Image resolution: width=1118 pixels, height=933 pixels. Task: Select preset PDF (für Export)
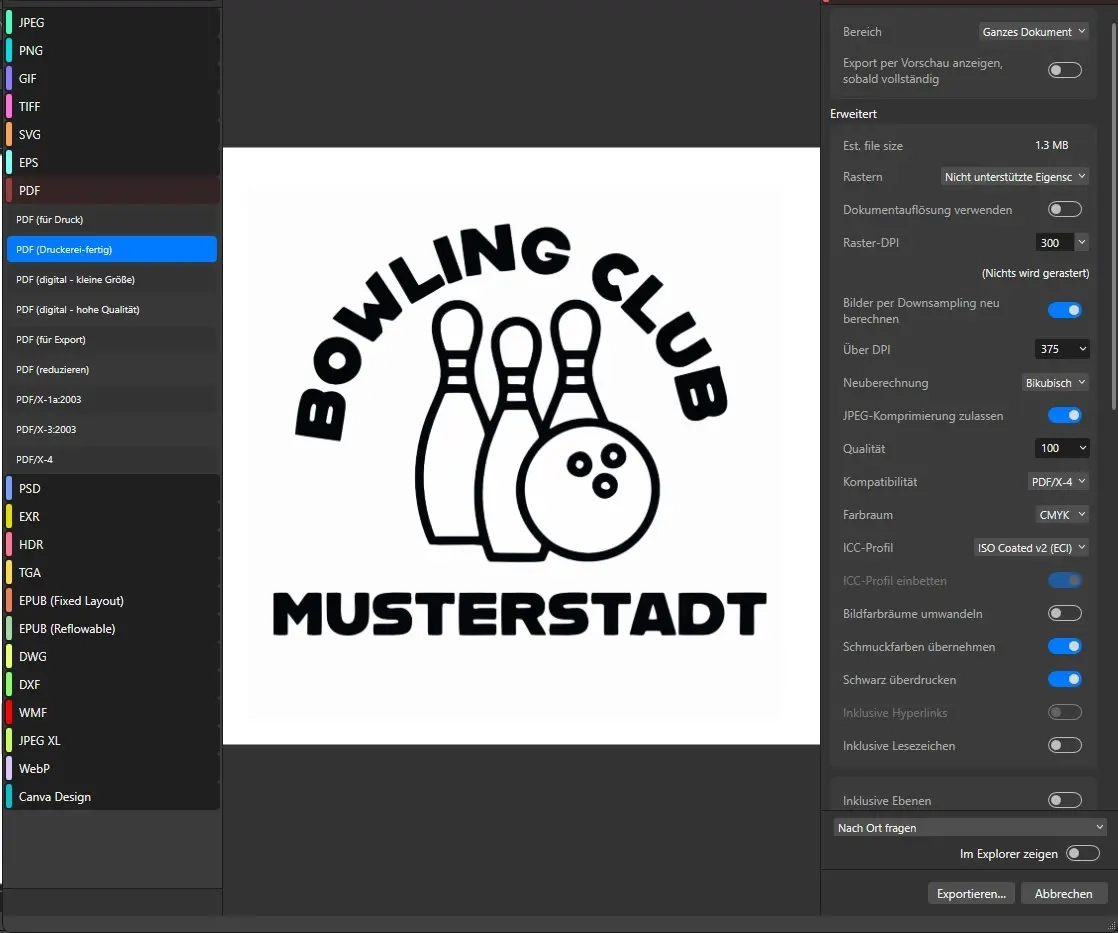point(112,339)
